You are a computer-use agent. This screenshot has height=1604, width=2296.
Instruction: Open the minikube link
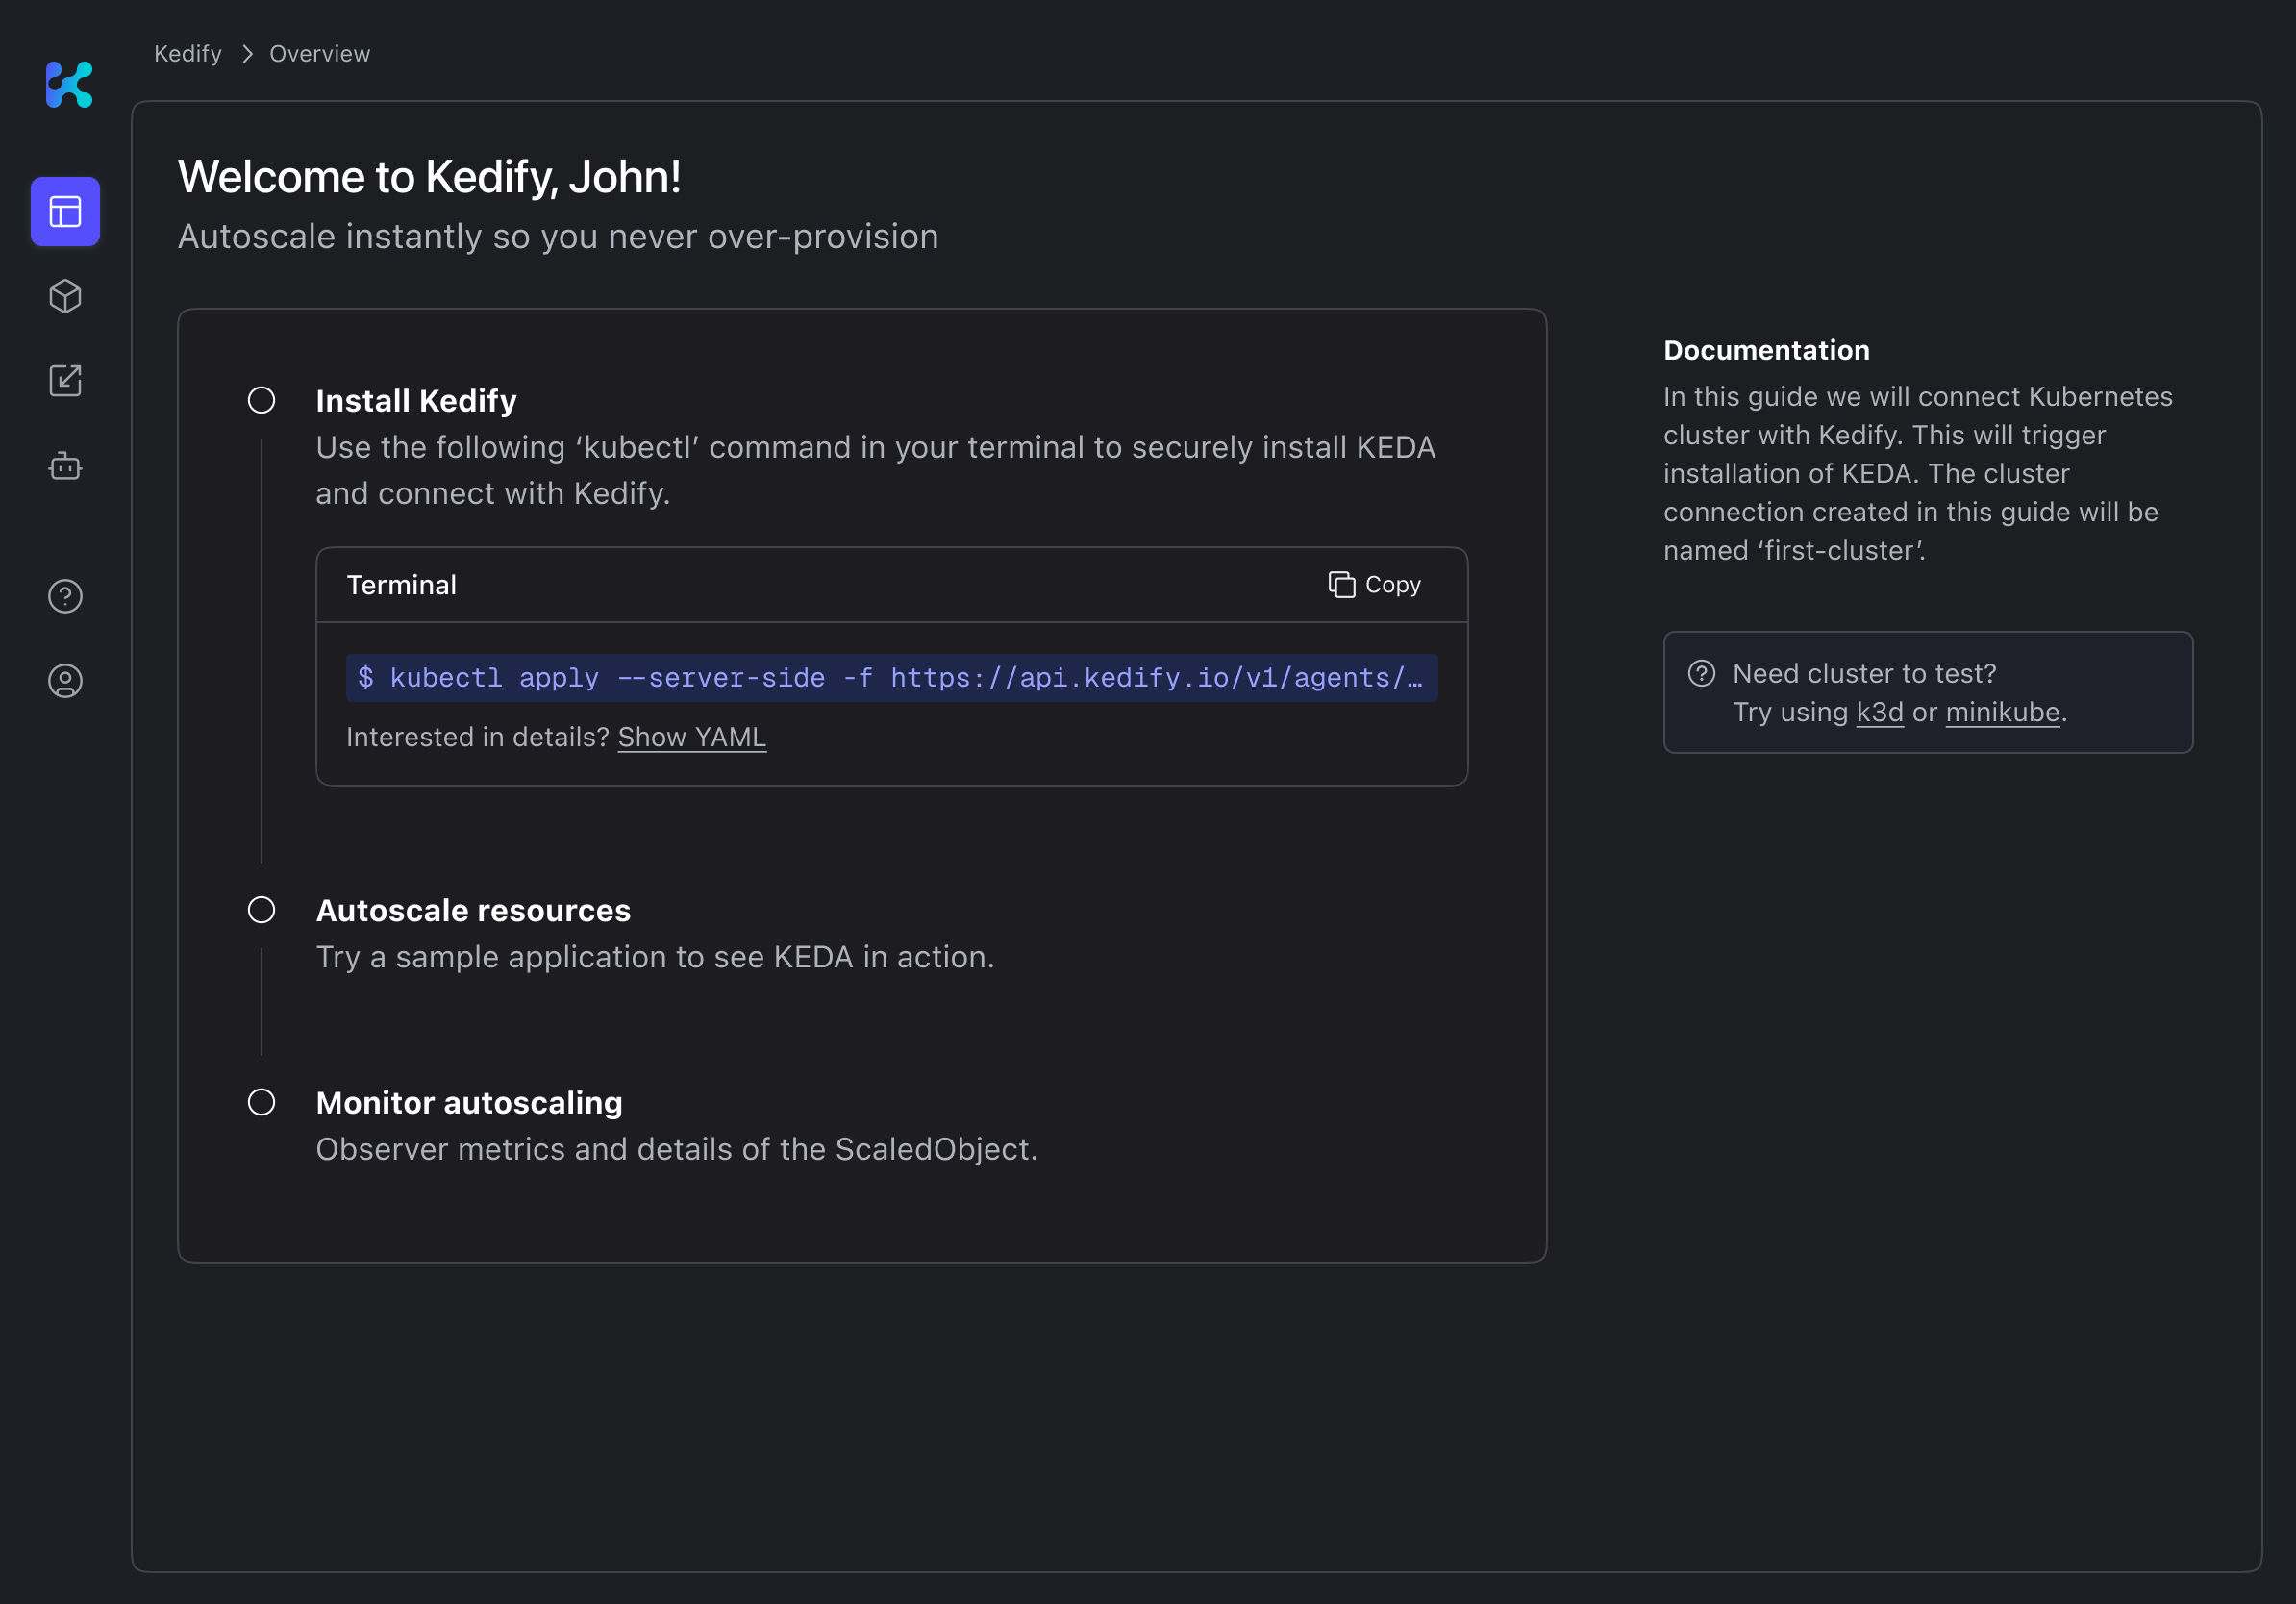click(2002, 712)
